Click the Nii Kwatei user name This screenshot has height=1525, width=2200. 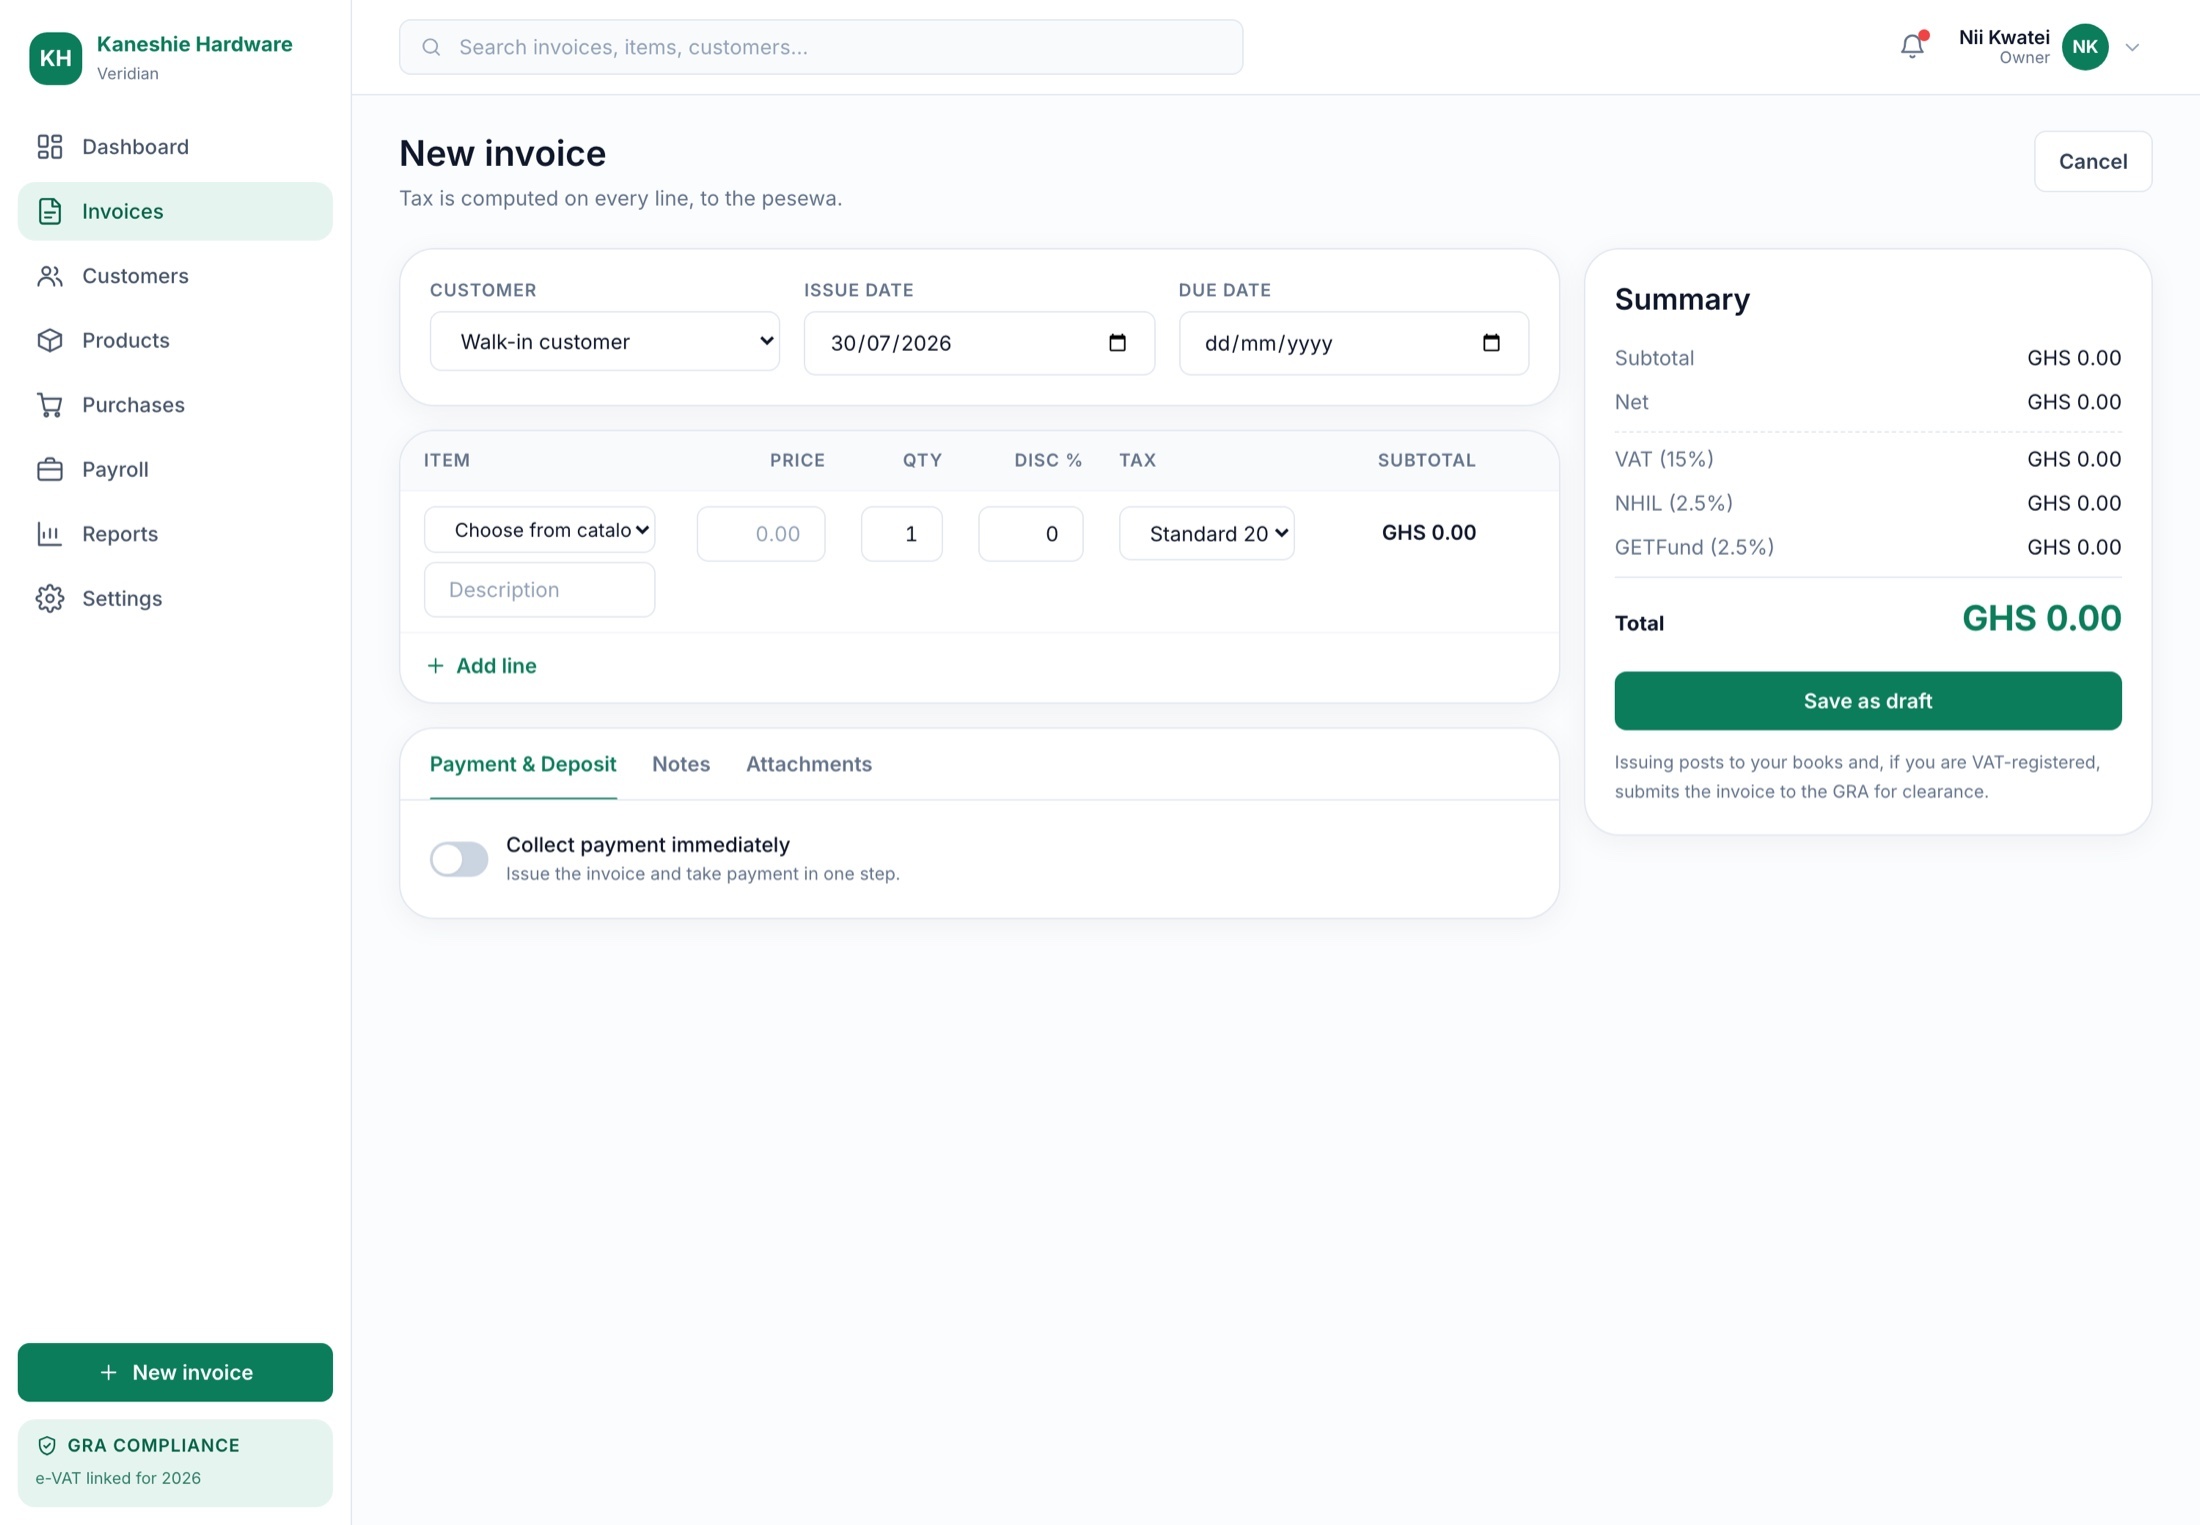point(2004,37)
